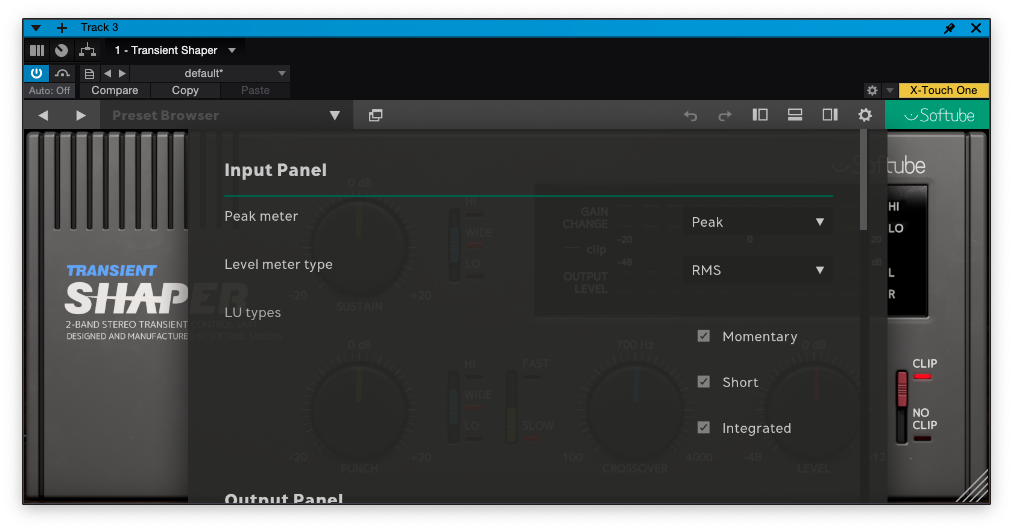Viewport: 1013px width, 531px height.
Task: Click the settings panel vertical scrollbar
Action: pos(863,180)
